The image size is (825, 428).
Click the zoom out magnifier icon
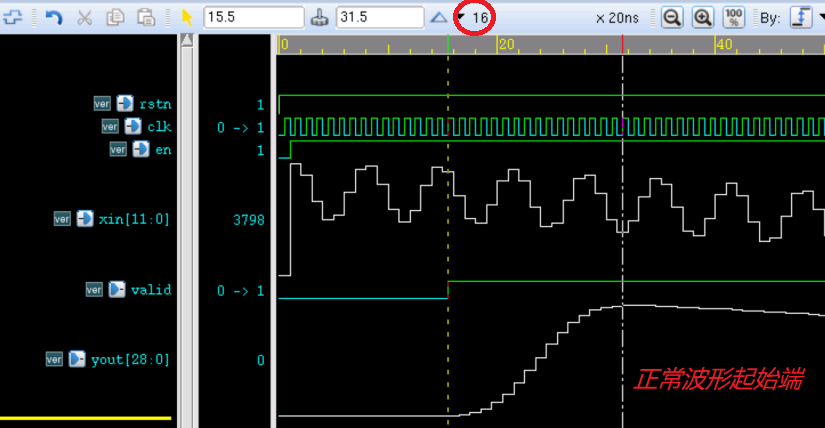click(672, 17)
